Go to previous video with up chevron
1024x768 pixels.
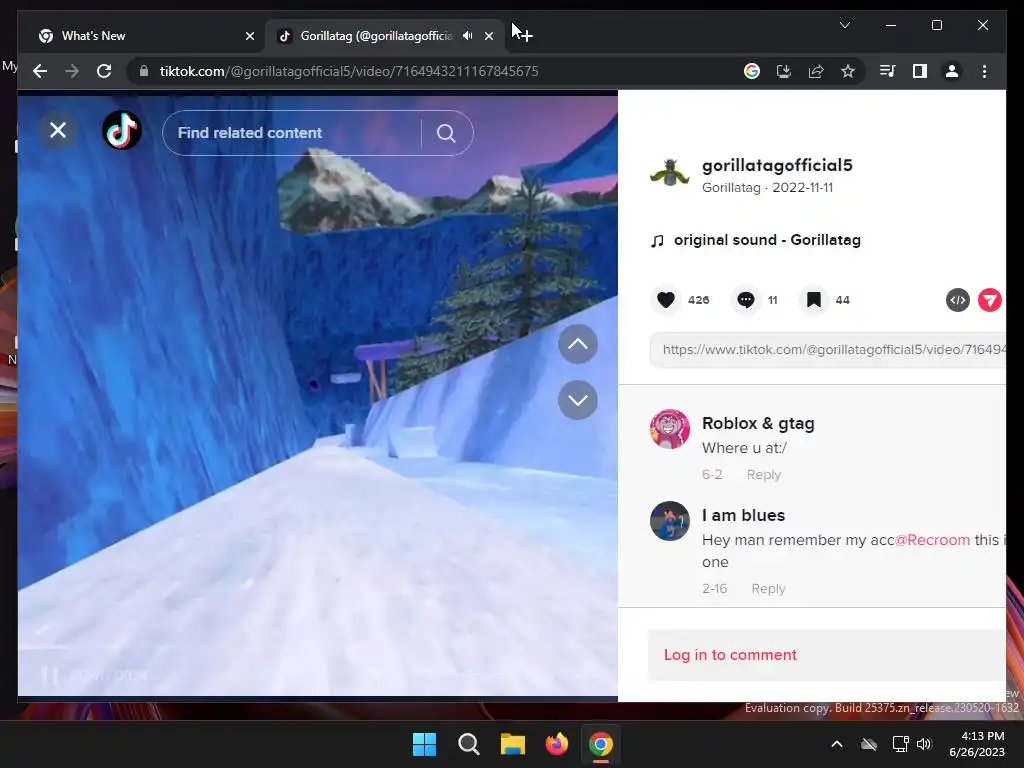pyautogui.click(x=577, y=344)
